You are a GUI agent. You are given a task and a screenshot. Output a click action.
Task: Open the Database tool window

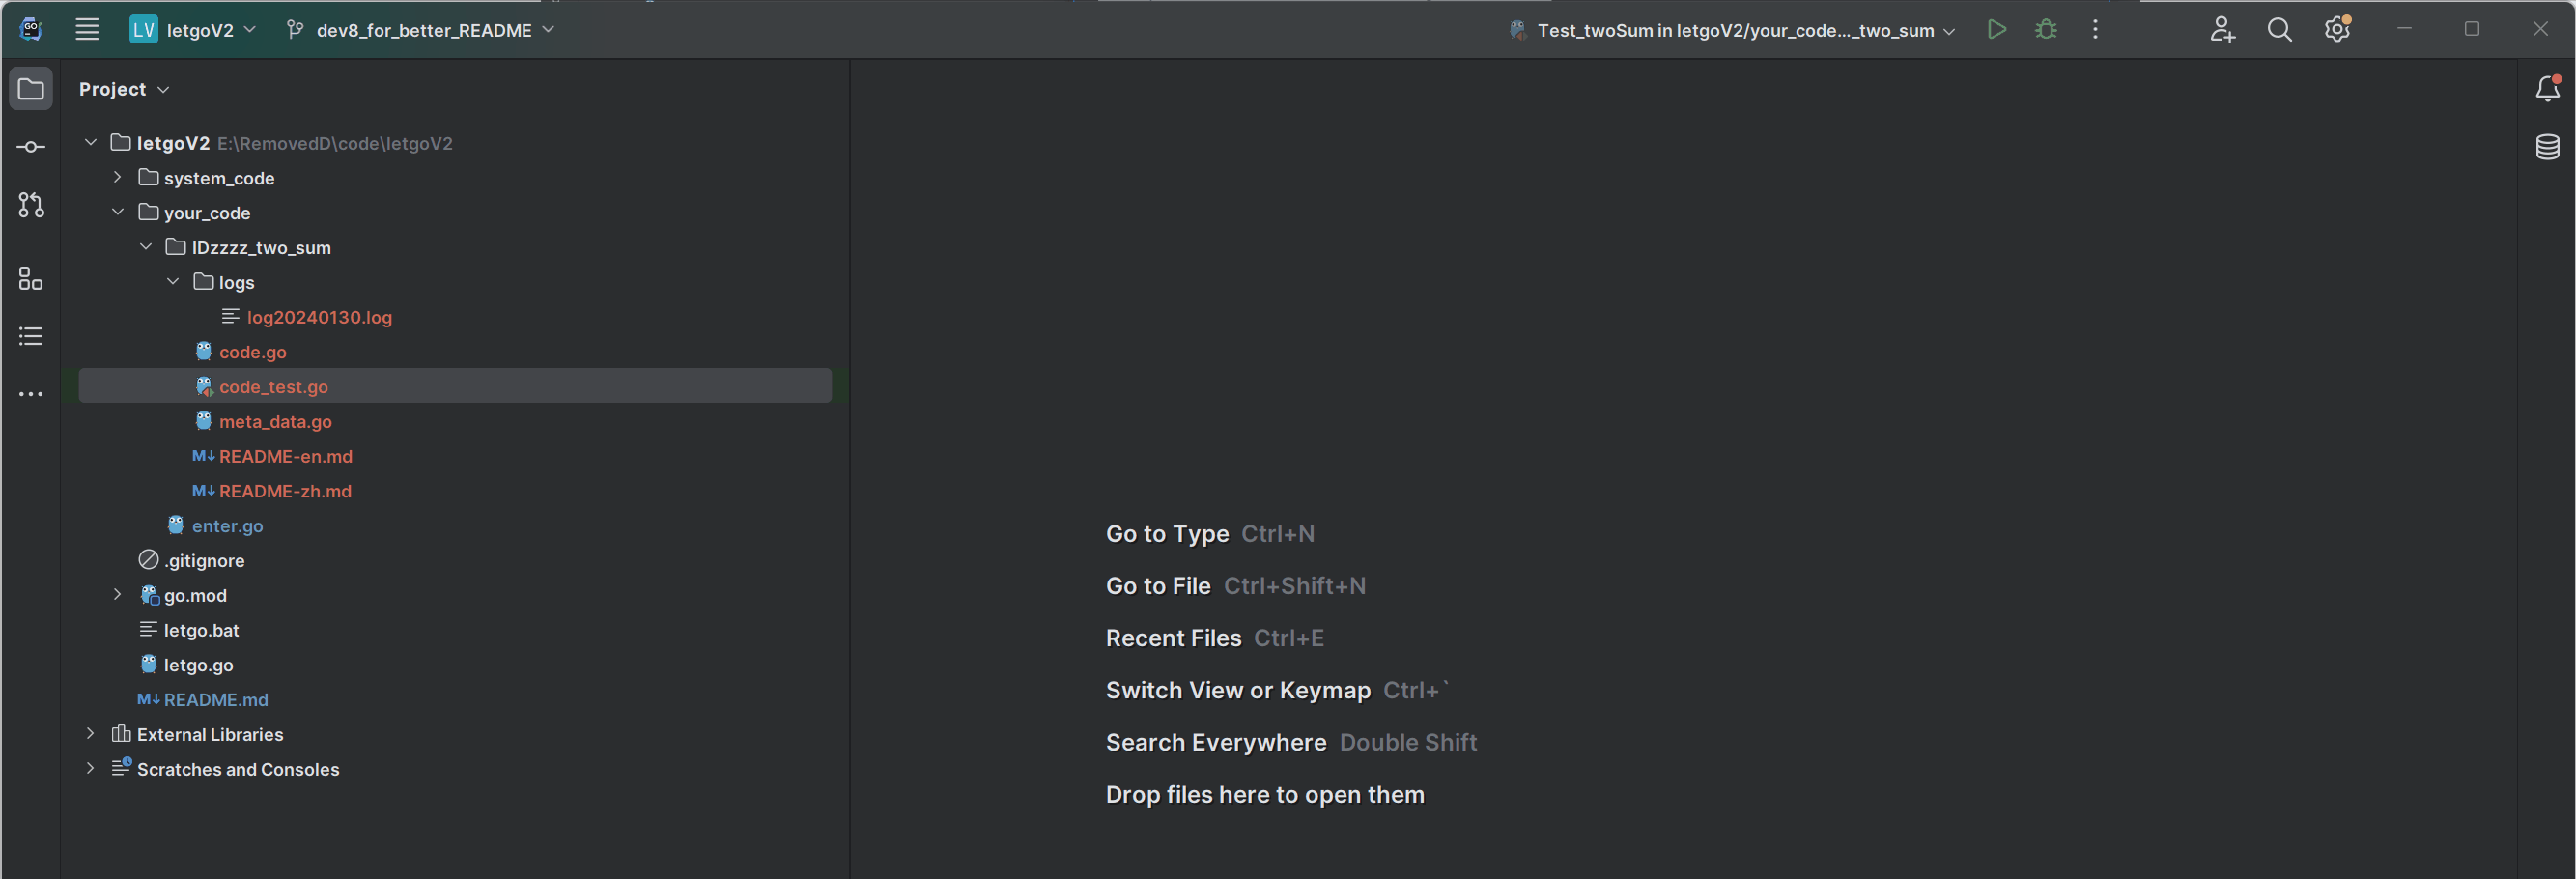click(x=2547, y=147)
